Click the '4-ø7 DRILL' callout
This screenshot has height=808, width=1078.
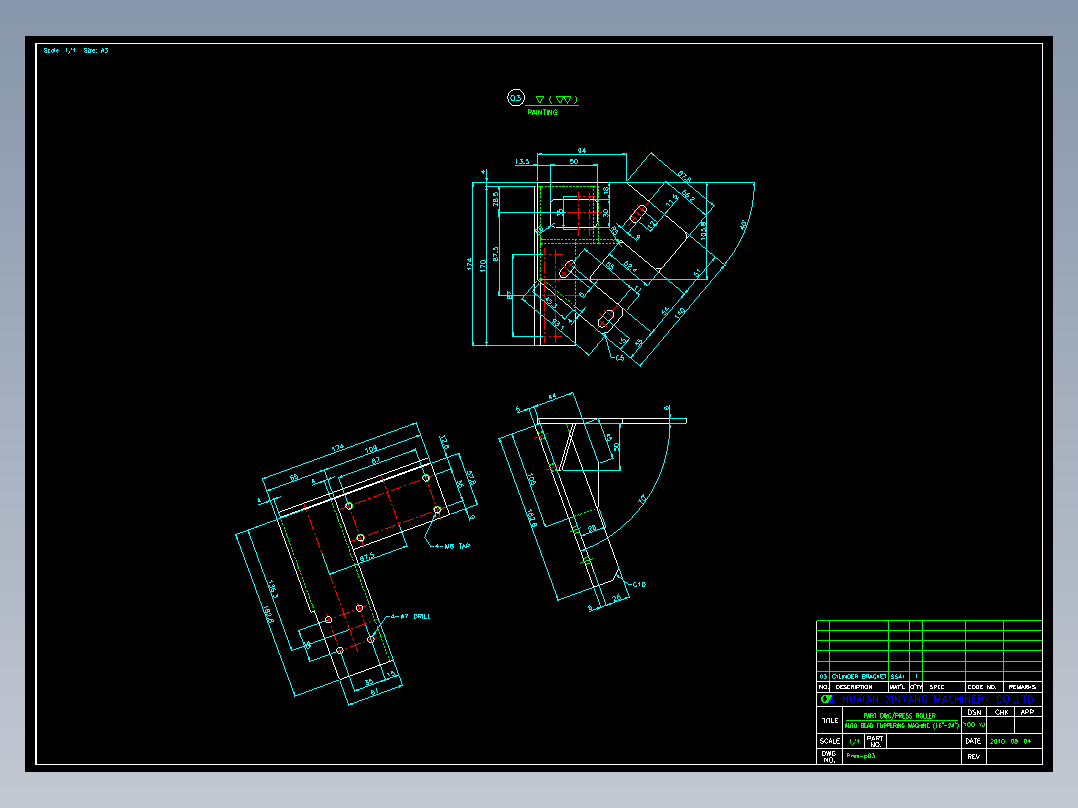[x=410, y=617]
